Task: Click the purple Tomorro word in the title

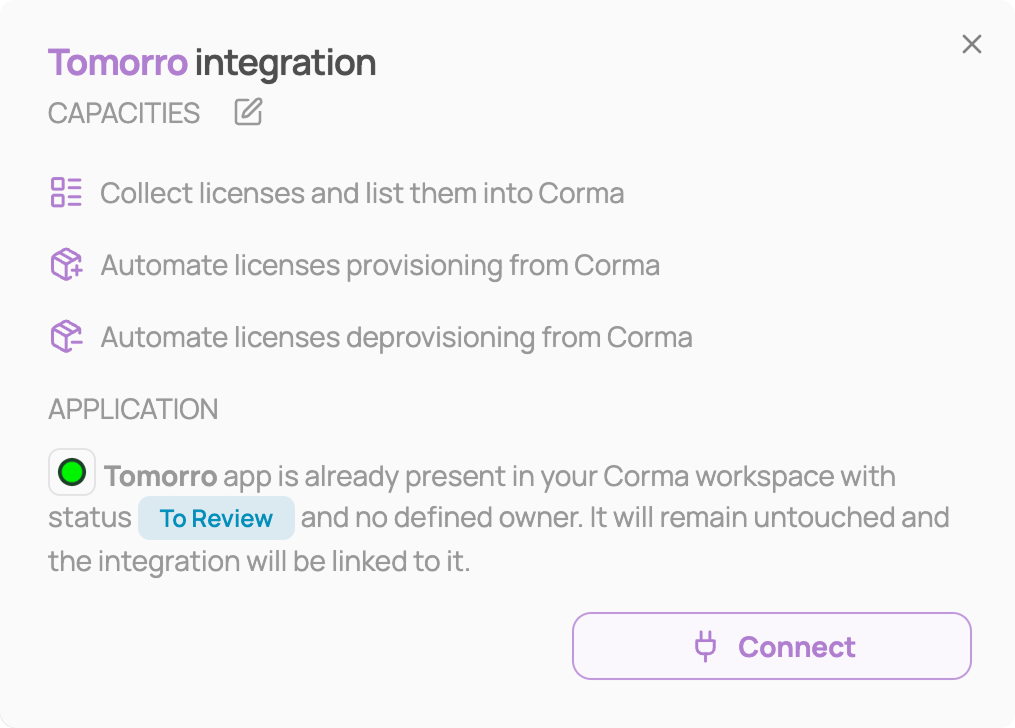Action: point(118,63)
